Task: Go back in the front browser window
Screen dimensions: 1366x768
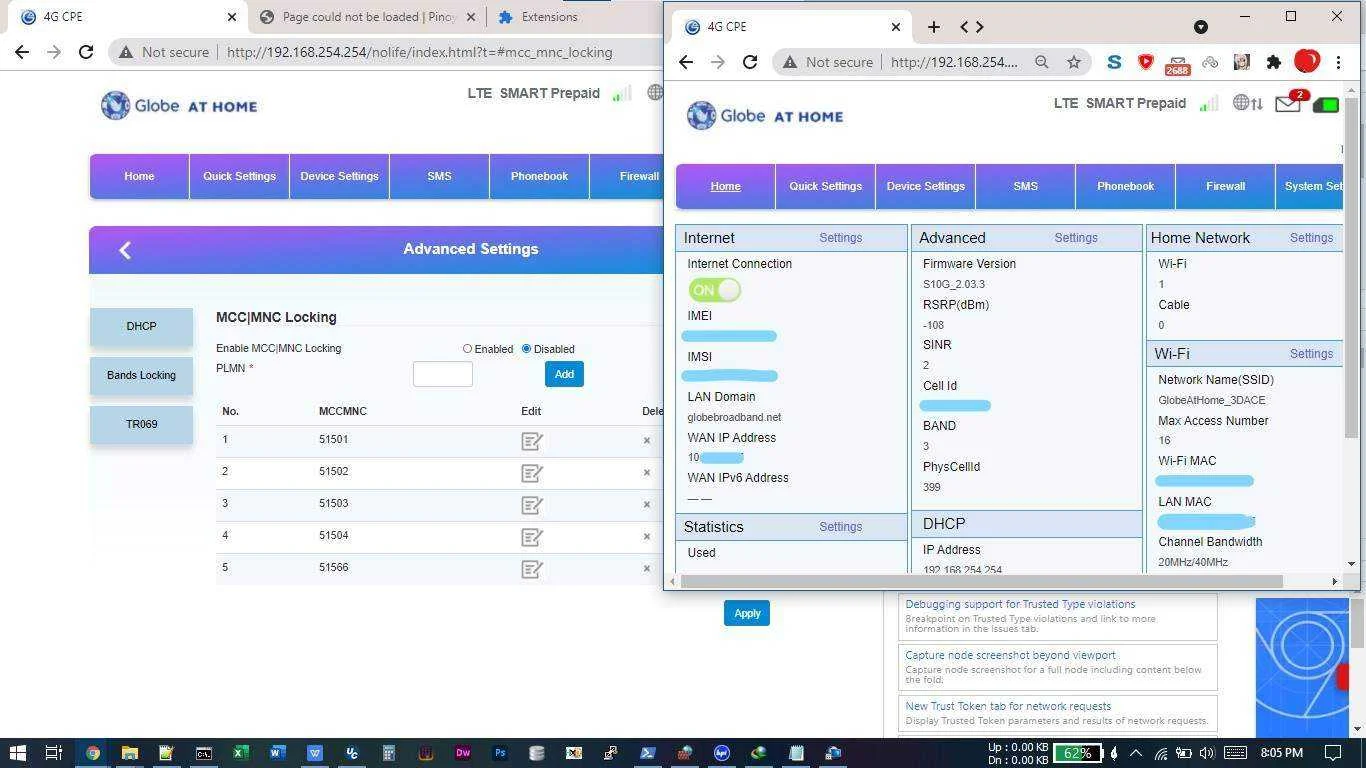Action: 686,62
